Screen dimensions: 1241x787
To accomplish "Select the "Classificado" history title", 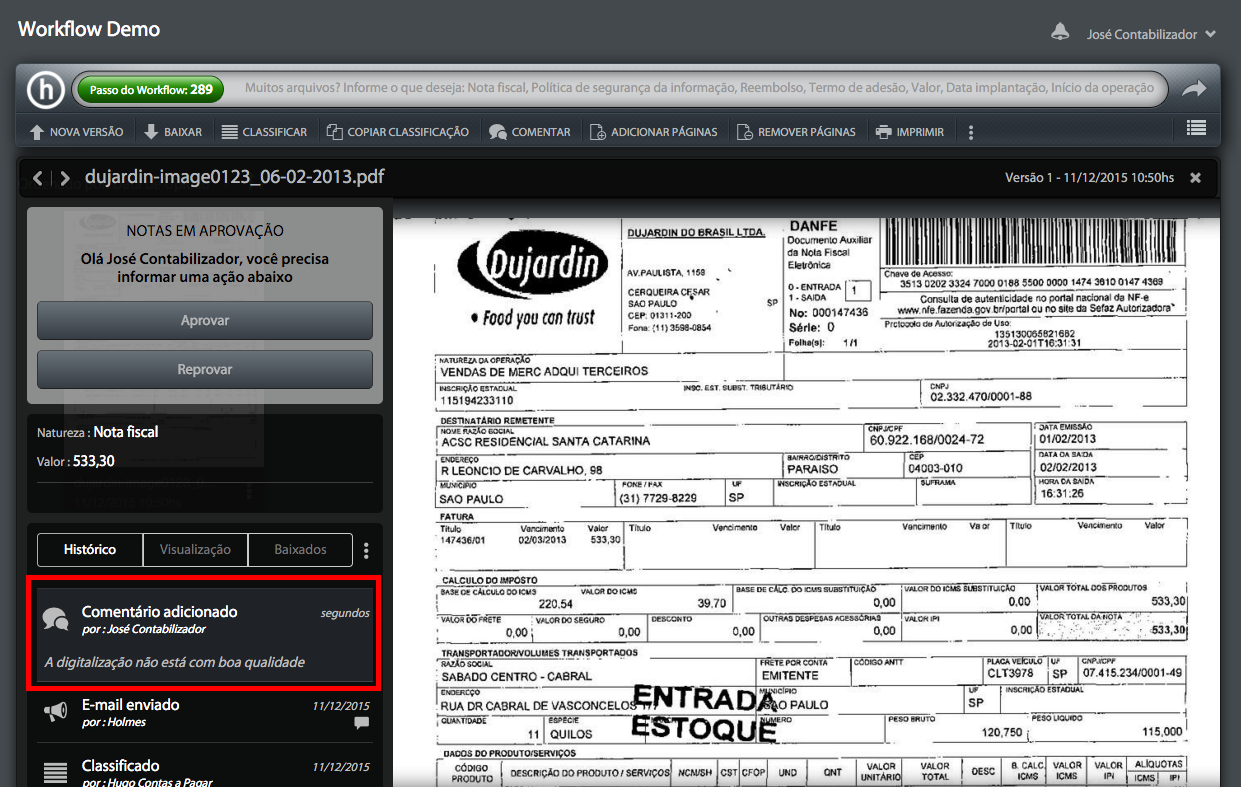I will pos(121,765).
